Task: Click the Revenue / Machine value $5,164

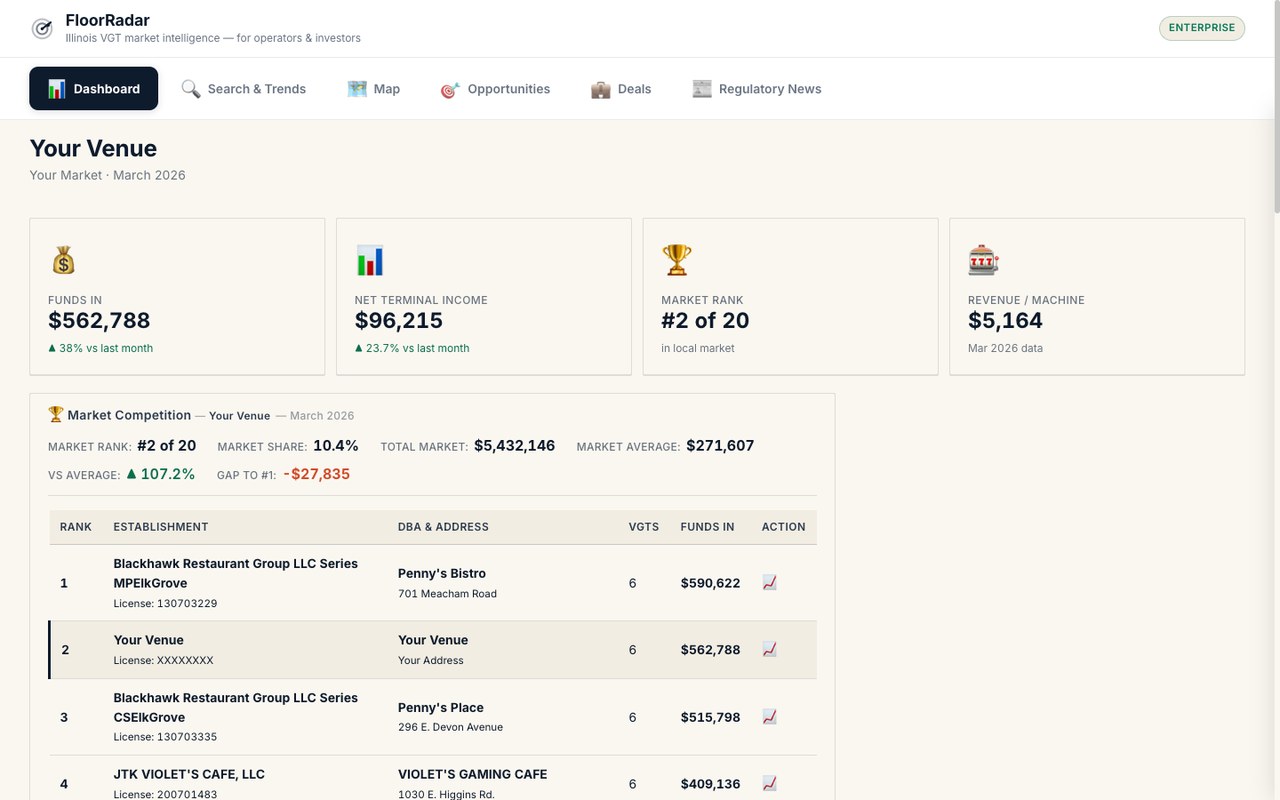Action: click(x=1005, y=321)
